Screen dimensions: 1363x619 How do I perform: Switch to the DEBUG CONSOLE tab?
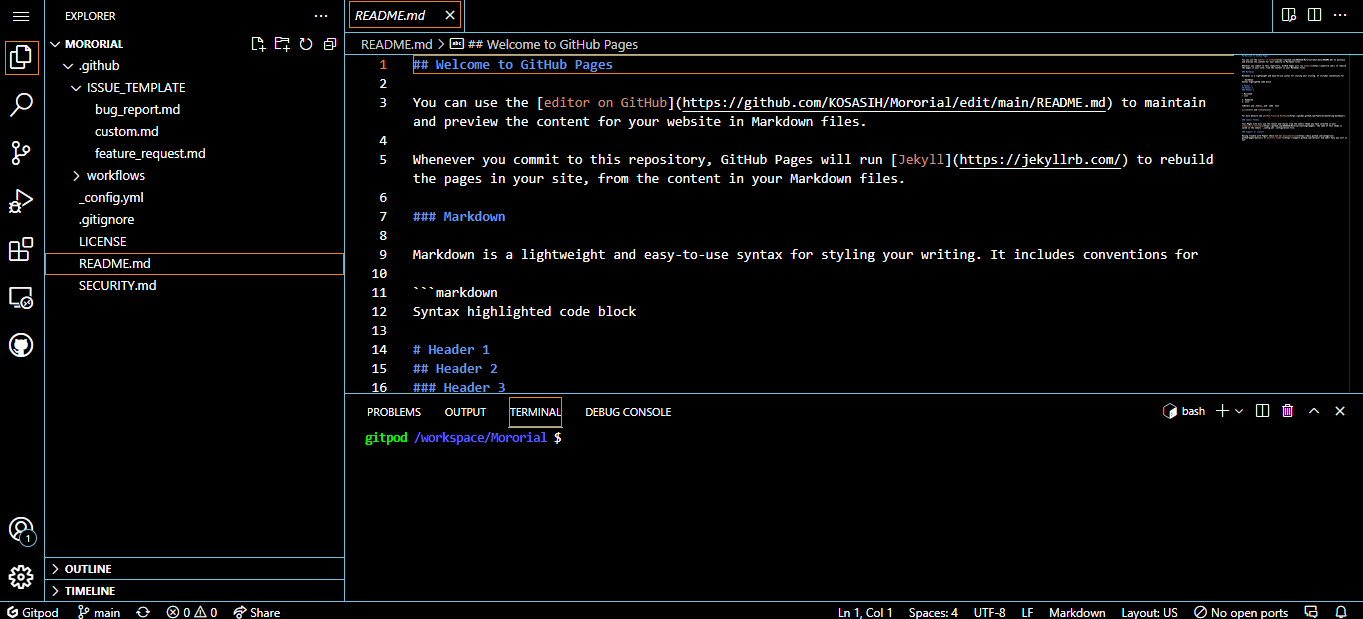click(628, 412)
